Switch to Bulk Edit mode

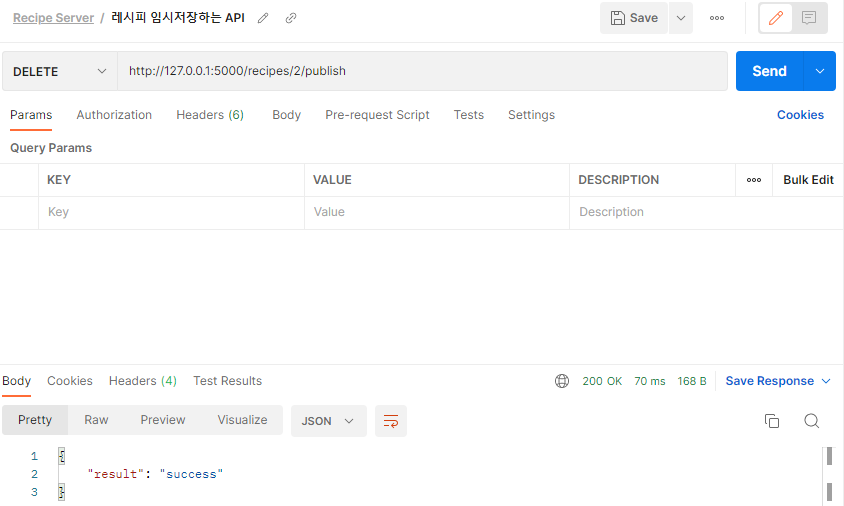coord(808,180)
